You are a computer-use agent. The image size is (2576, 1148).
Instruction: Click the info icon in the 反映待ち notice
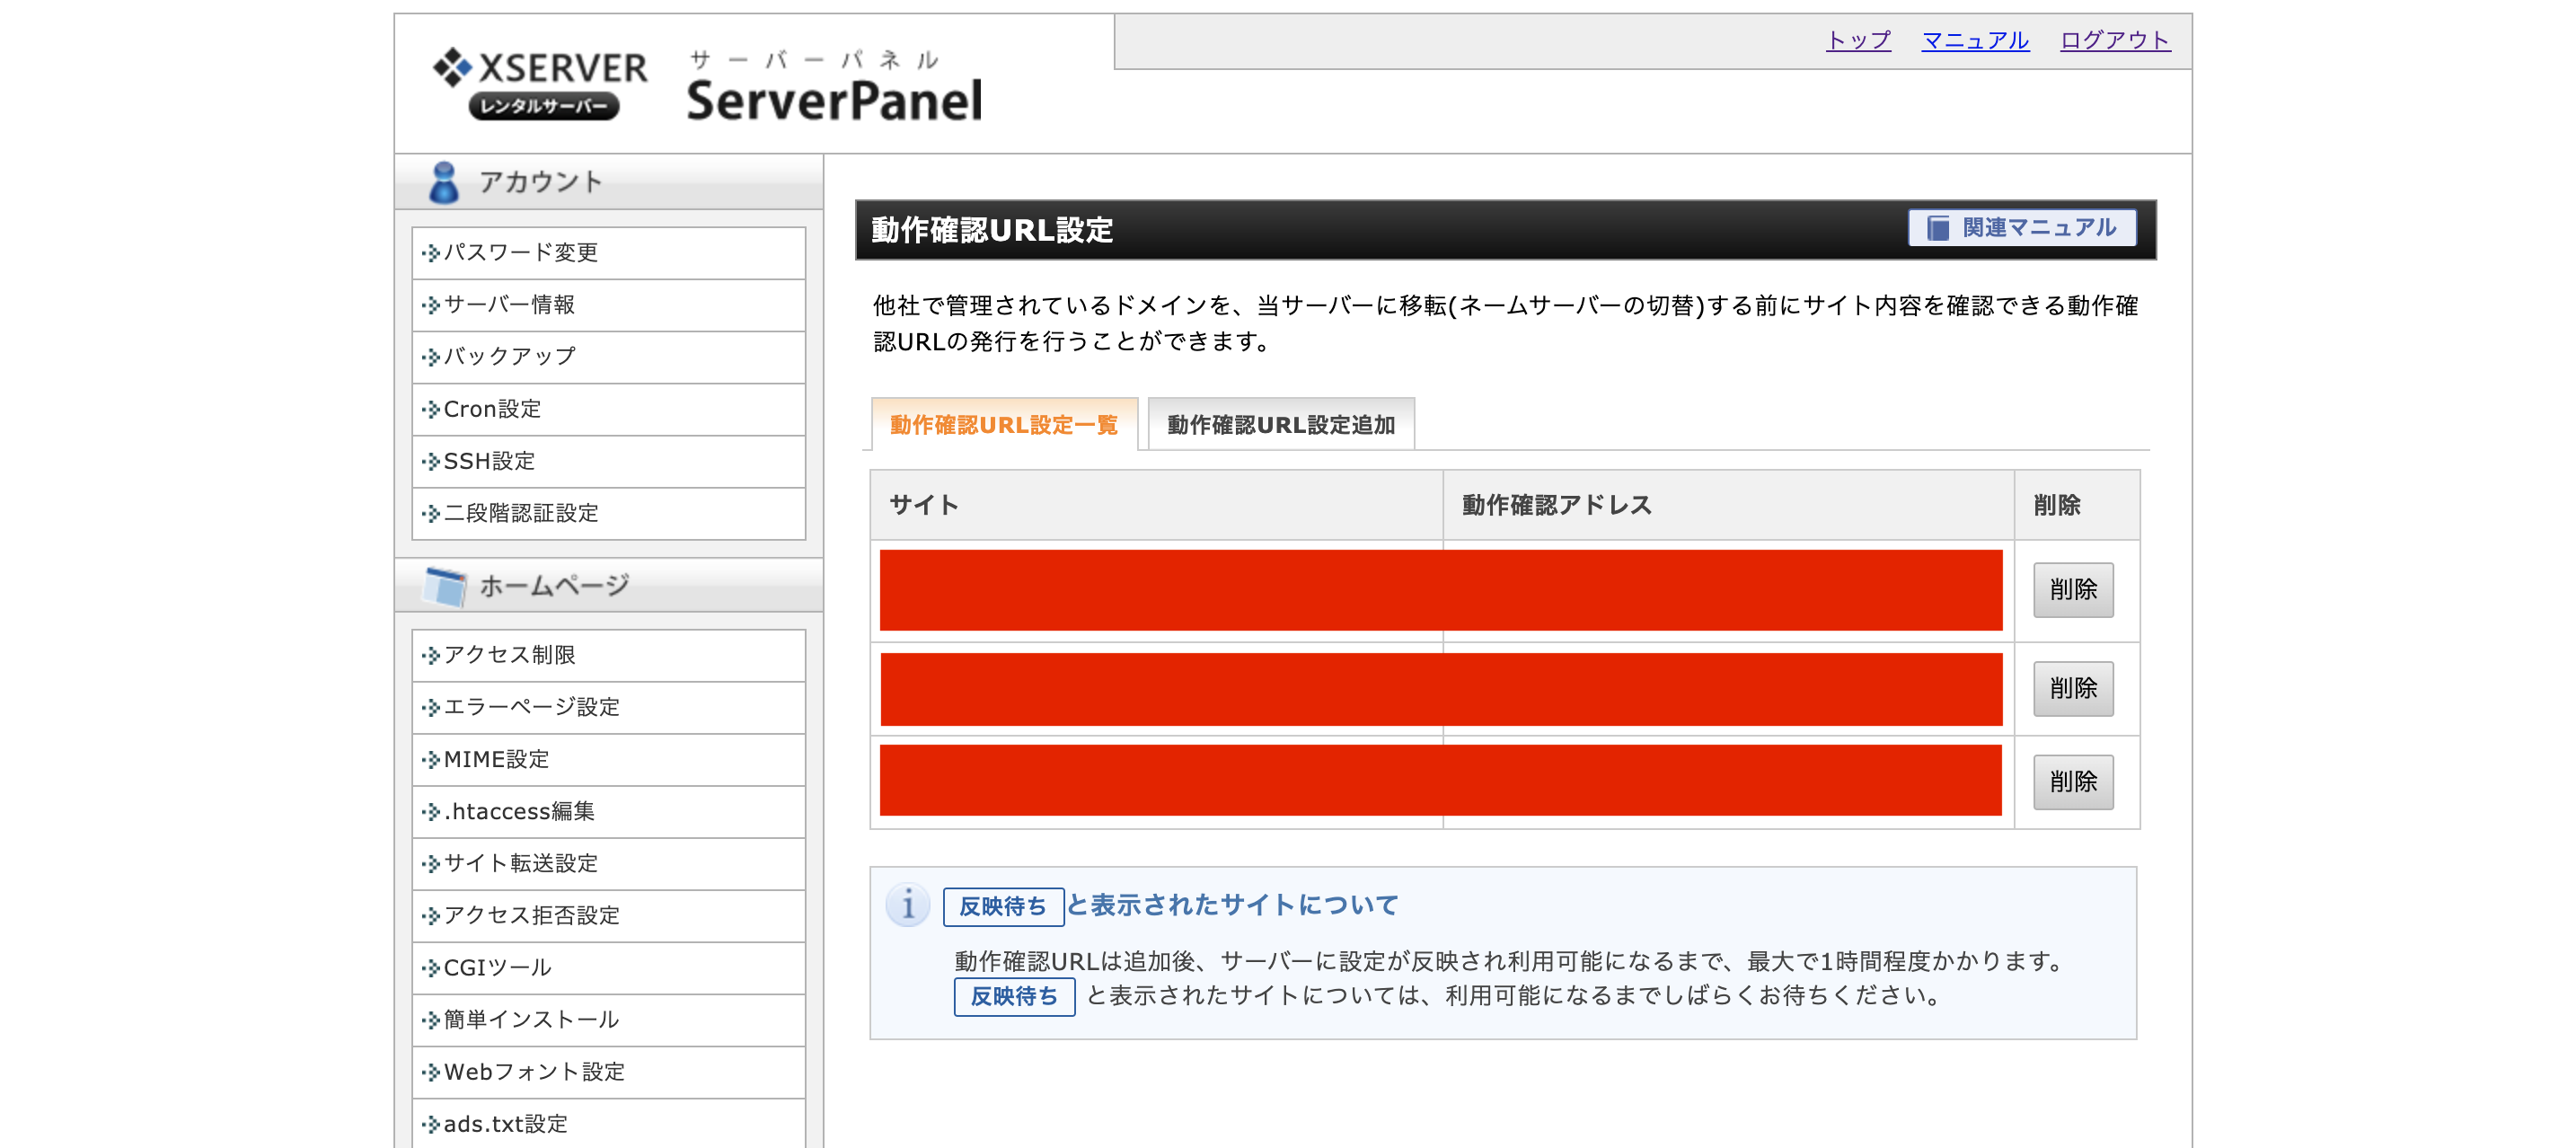[908, 907]
